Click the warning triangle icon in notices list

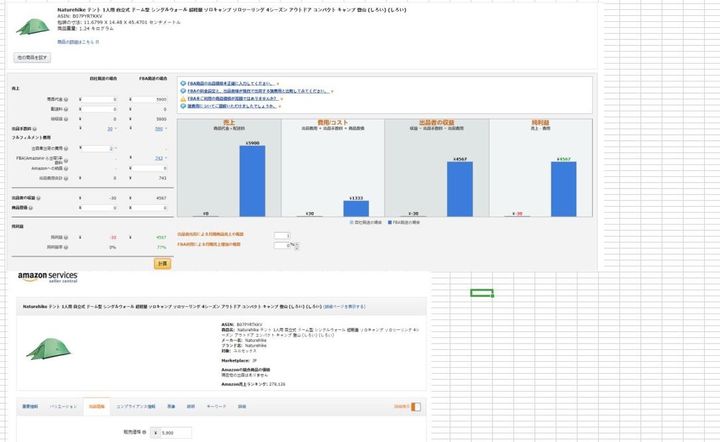click(183, 99)
